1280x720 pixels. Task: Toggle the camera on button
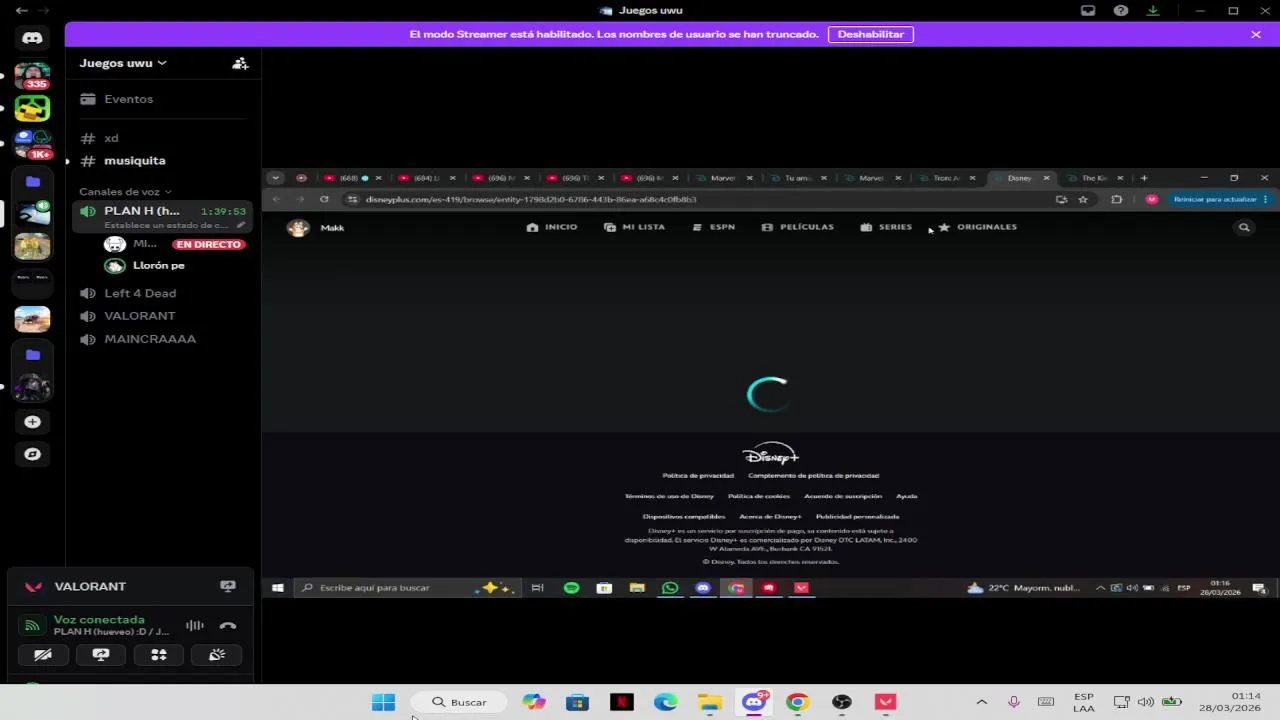[x=43, y=655]
